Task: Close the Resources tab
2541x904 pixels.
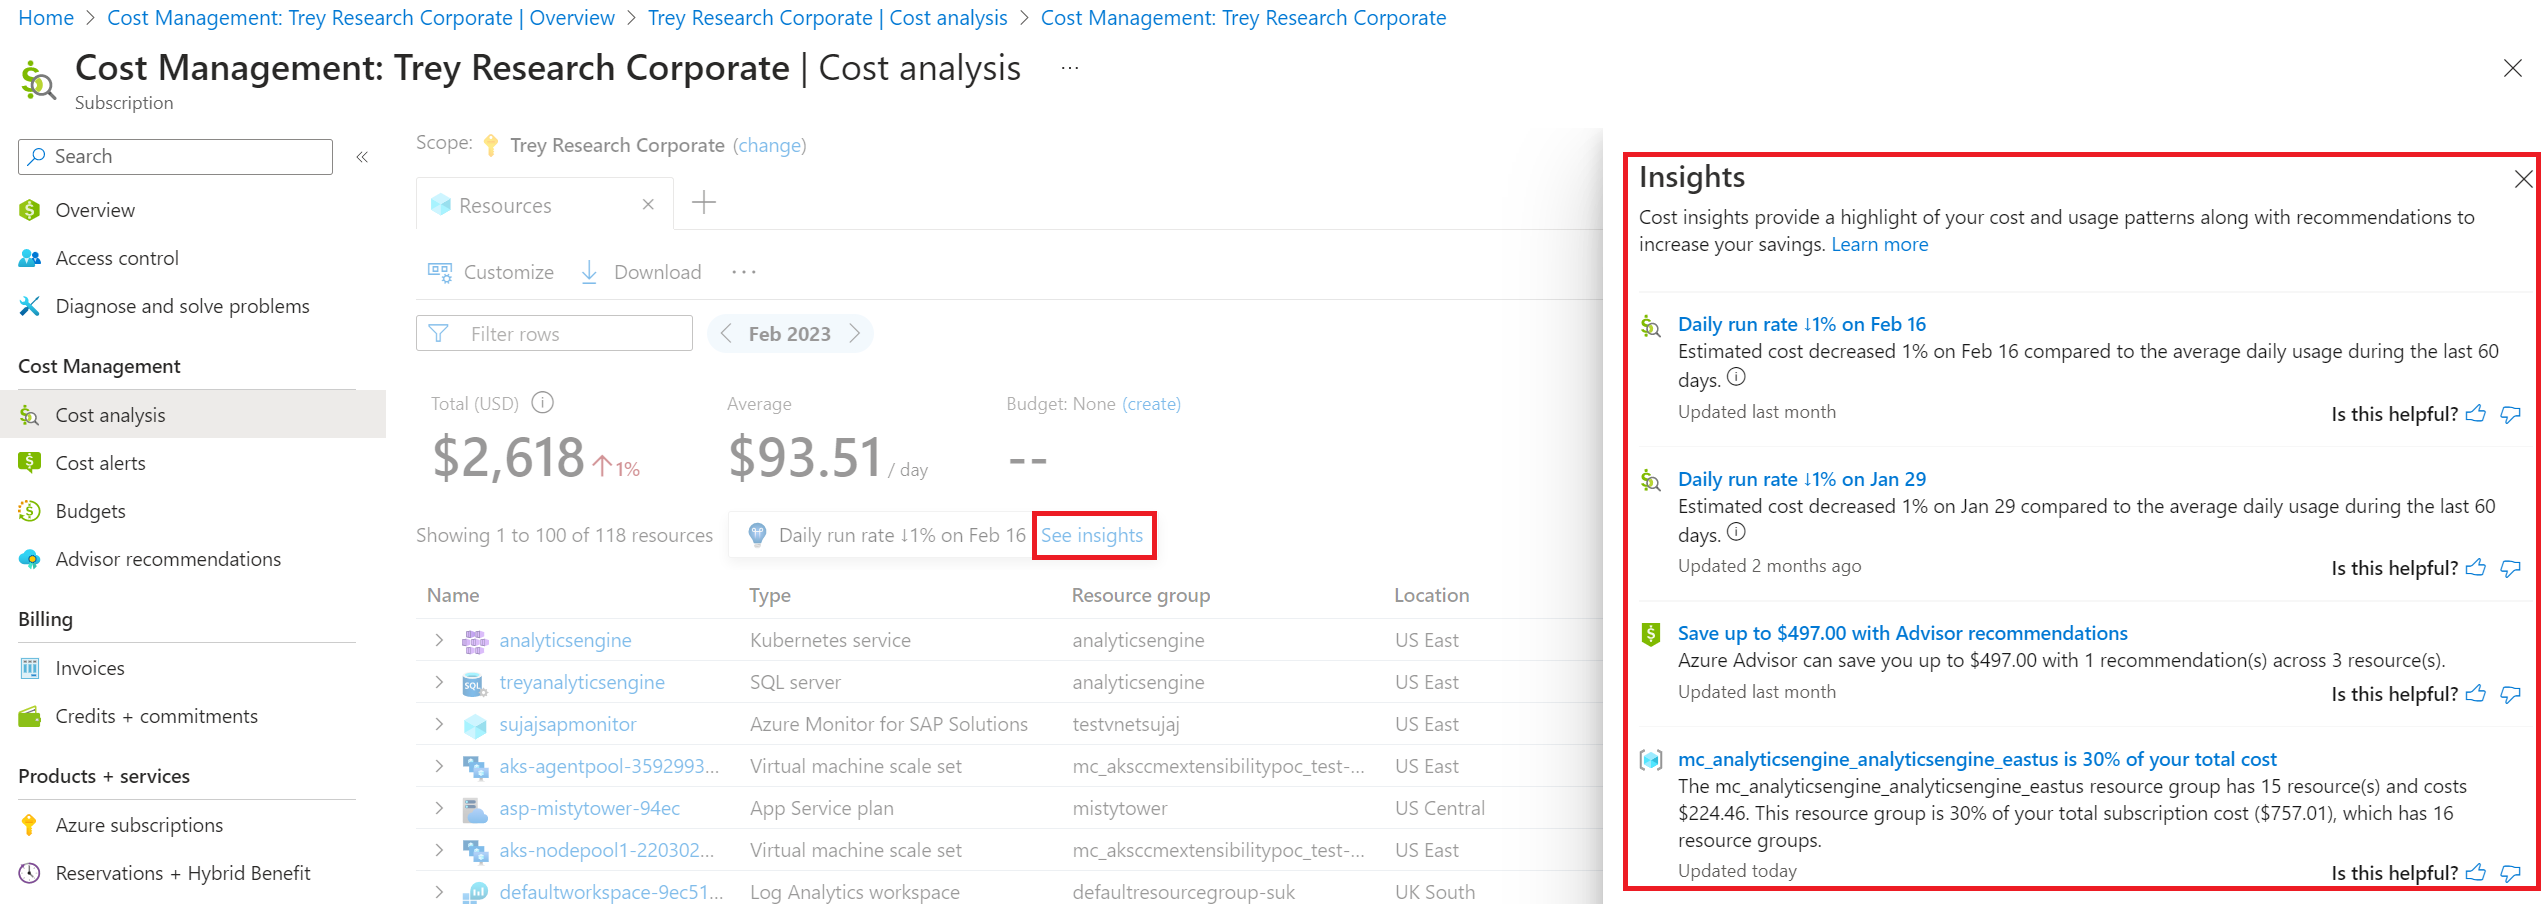Action: pos(648,205)
